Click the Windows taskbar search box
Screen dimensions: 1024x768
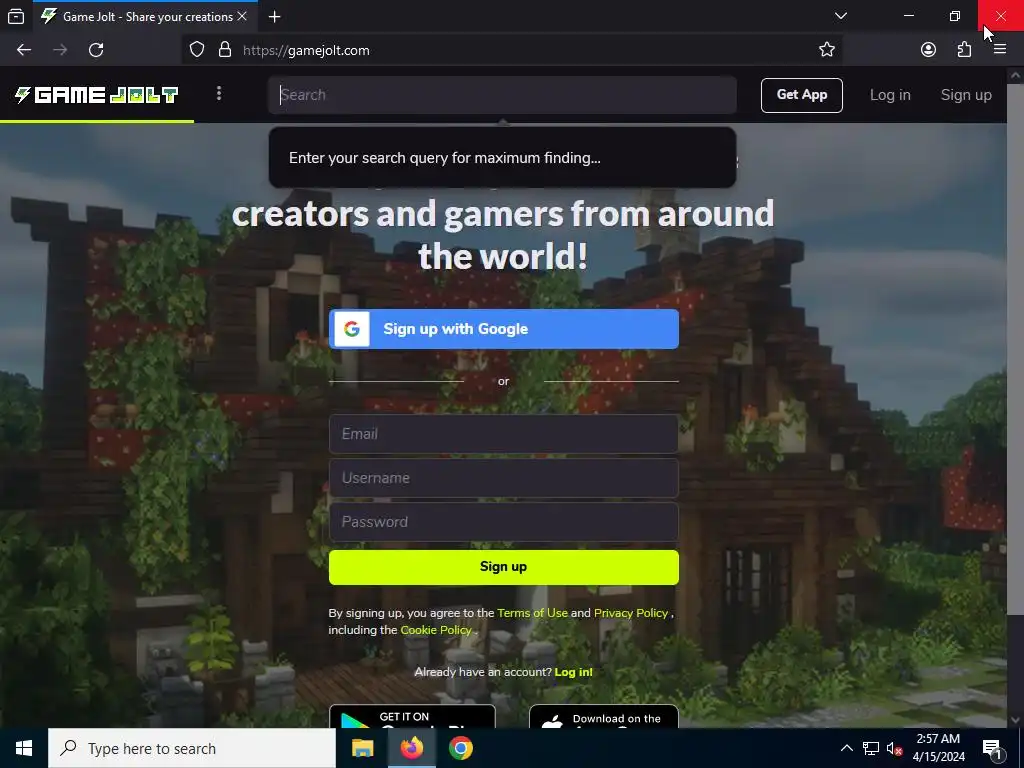coord(192,748)
